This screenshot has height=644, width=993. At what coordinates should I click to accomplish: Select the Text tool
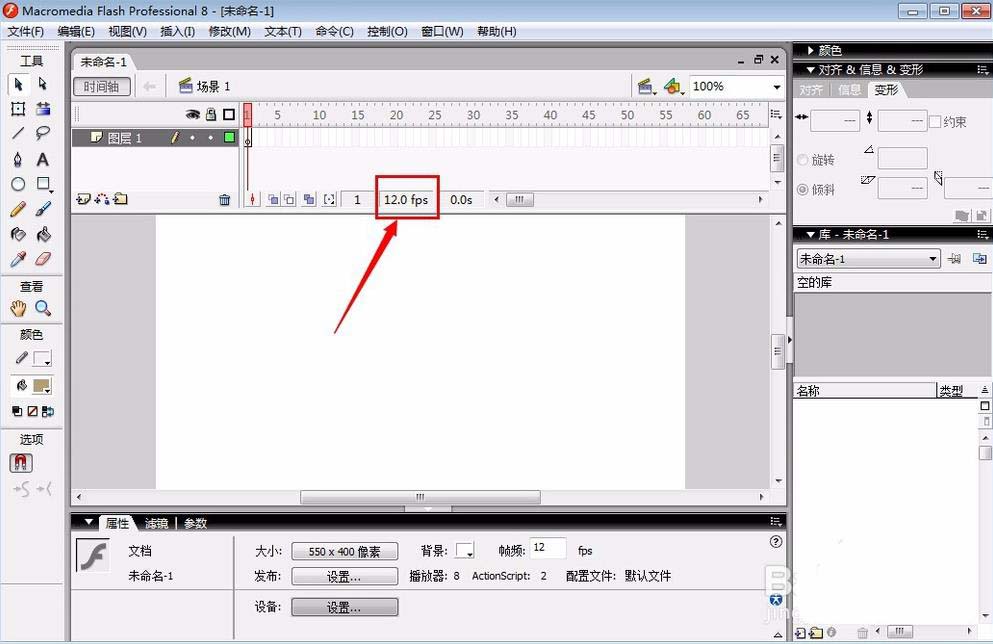(x=42, y=159)
